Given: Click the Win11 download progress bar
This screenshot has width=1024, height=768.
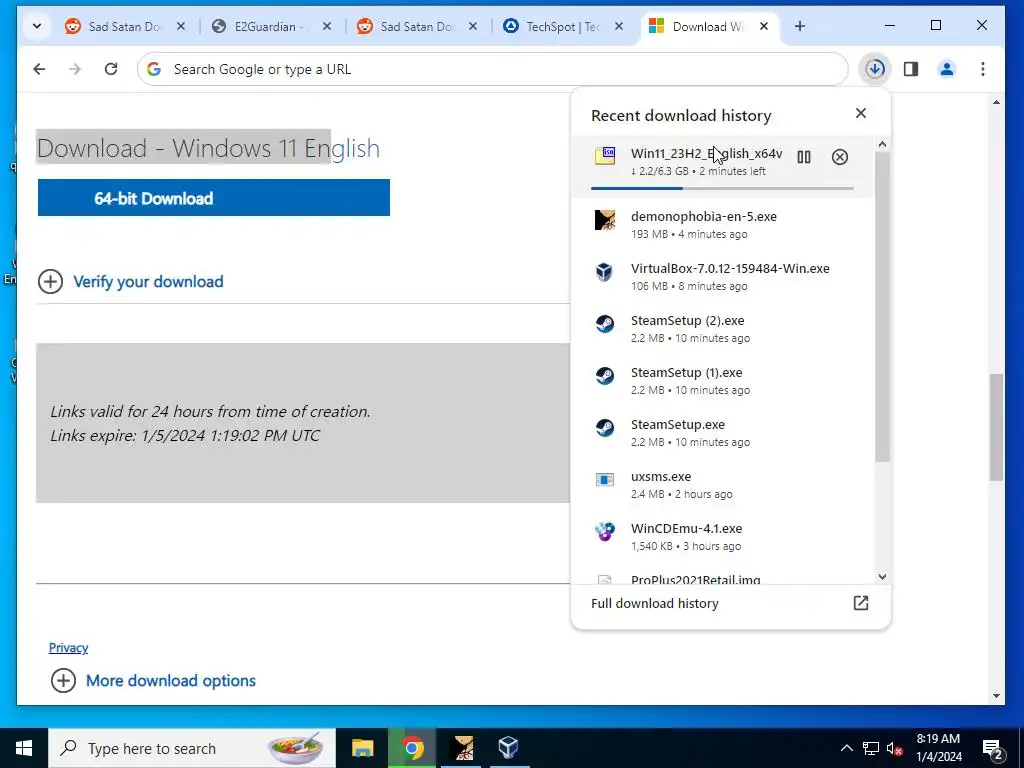Looking at the screenshot, I should [x=722, y=188].
